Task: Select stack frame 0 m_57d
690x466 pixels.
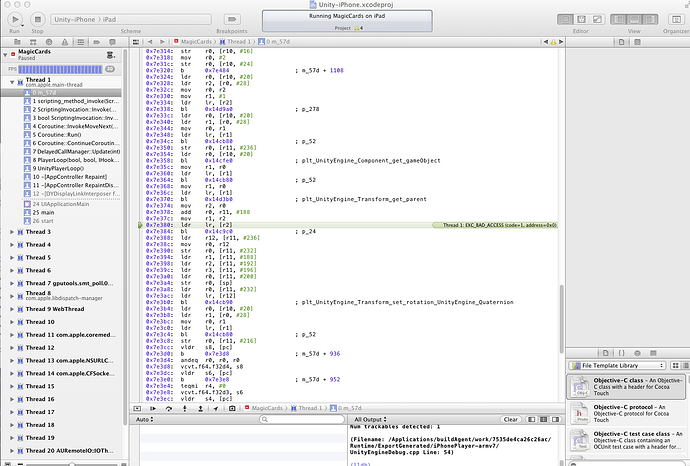Action: coord(61,93)
